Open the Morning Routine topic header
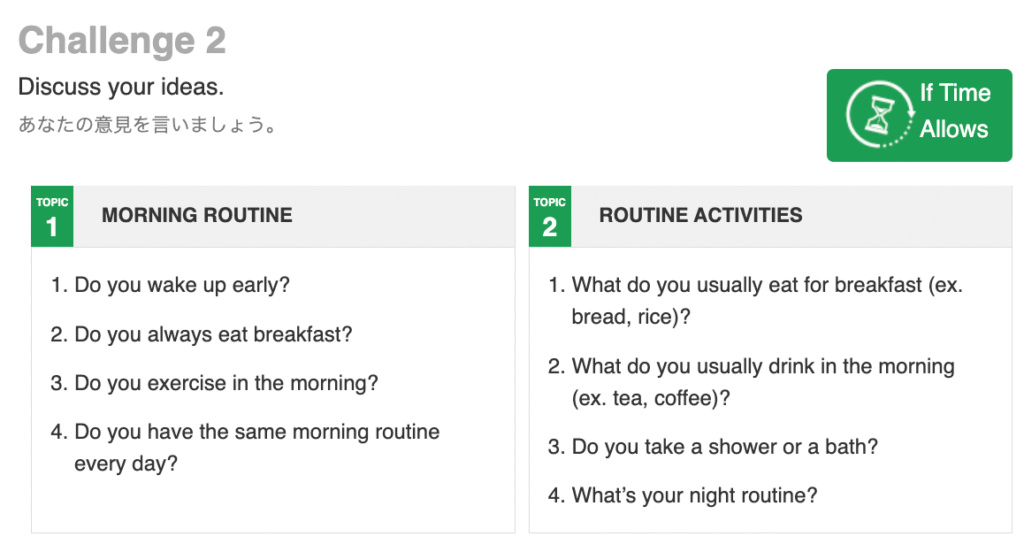 point(273,216)
